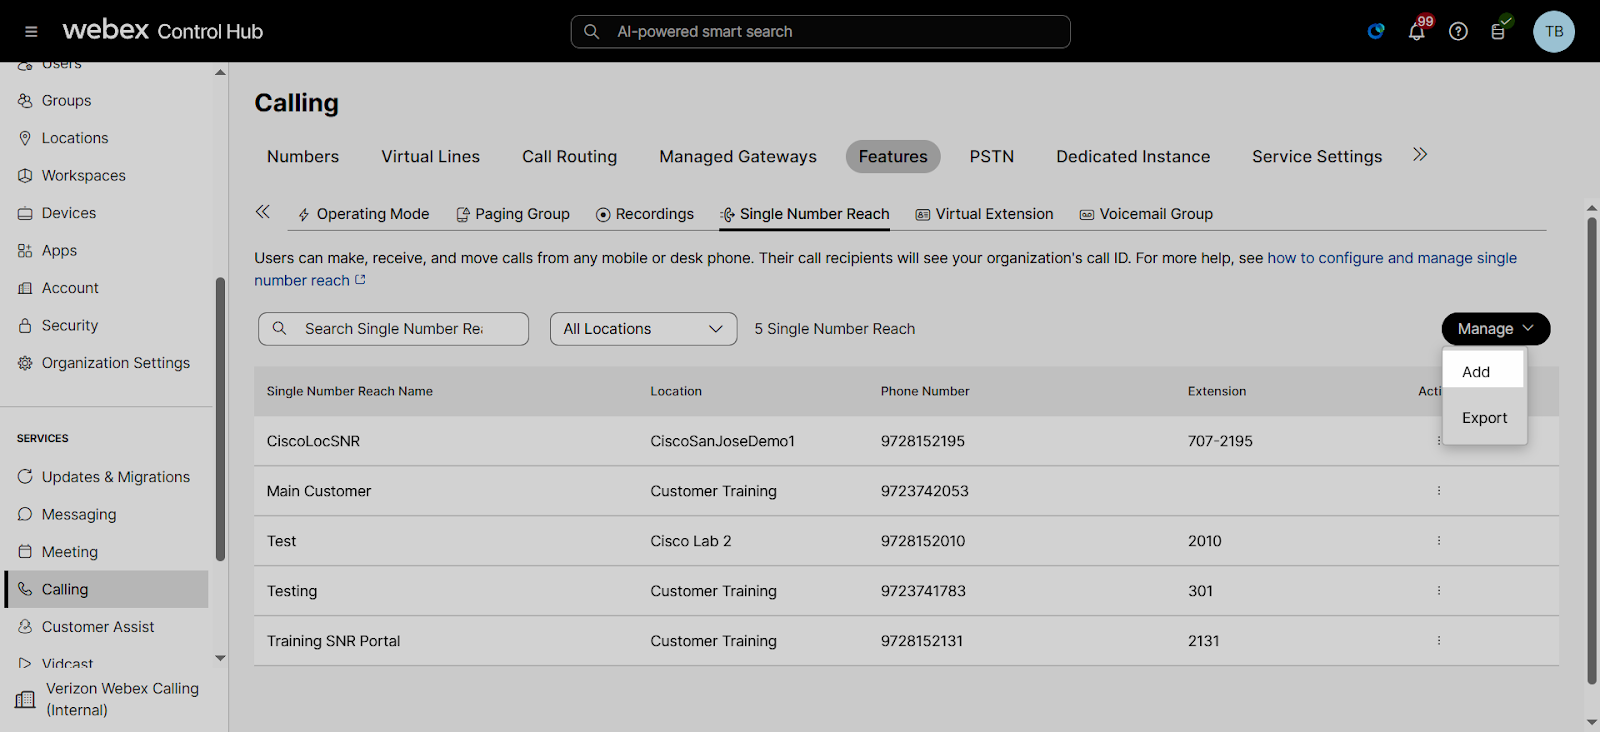
Task: Click the AI-powered smart search field
Action: tap(820, 31)
